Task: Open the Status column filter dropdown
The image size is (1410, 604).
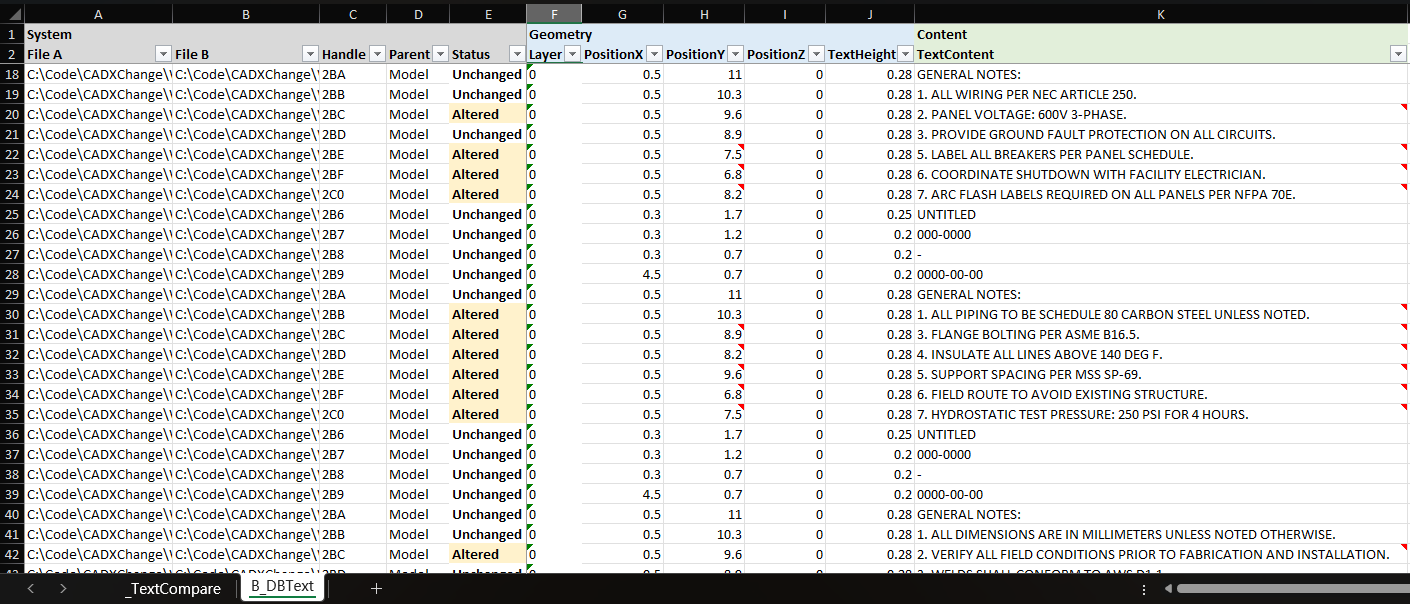Action: click(x=517, y=54)
